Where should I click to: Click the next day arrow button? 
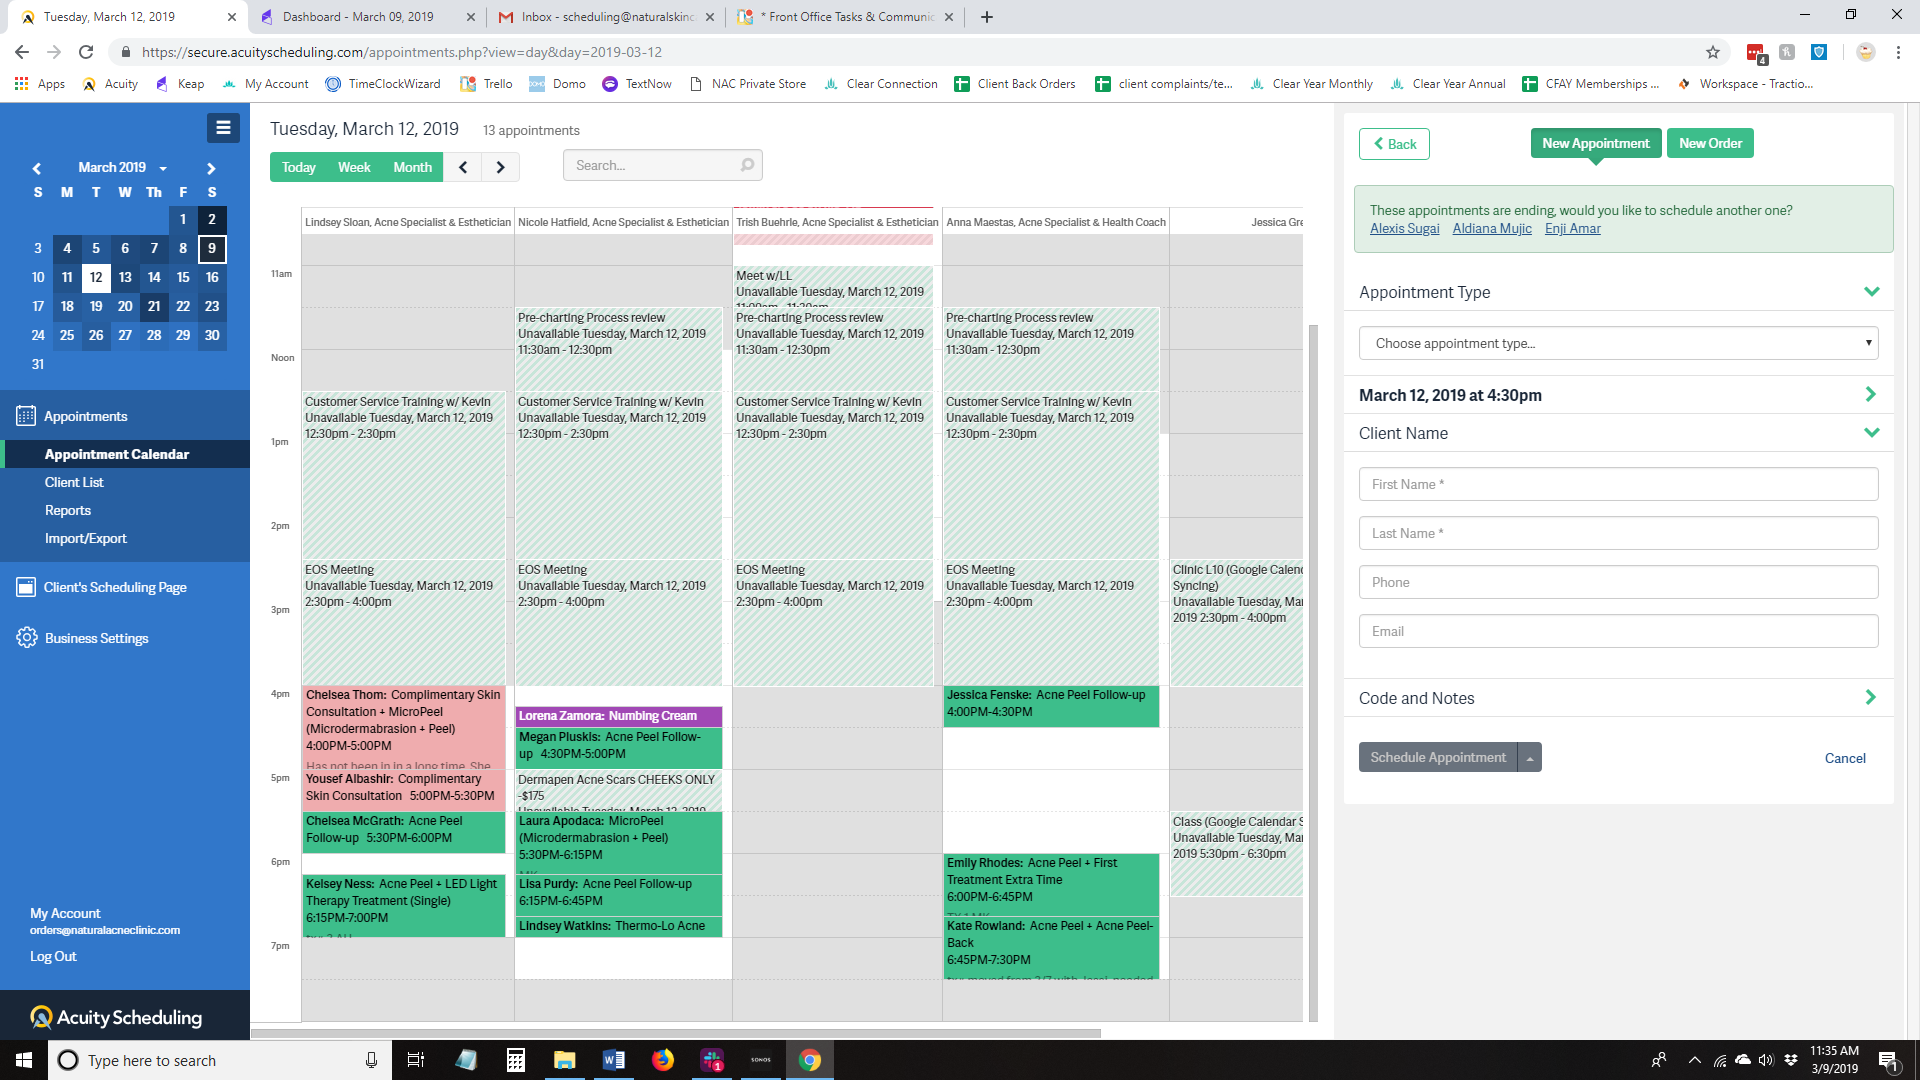click(501, 167)
